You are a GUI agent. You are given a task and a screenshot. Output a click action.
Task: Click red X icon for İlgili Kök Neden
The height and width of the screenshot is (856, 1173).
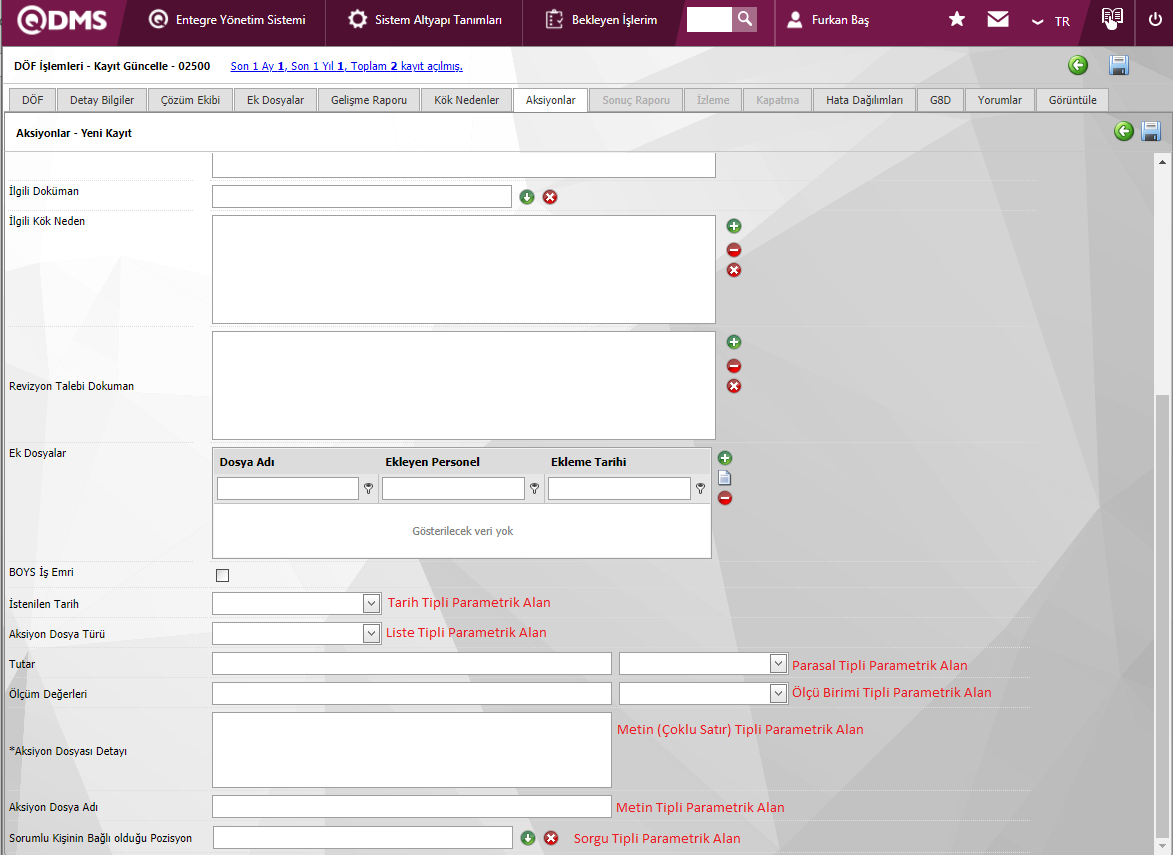pos(734,270)
